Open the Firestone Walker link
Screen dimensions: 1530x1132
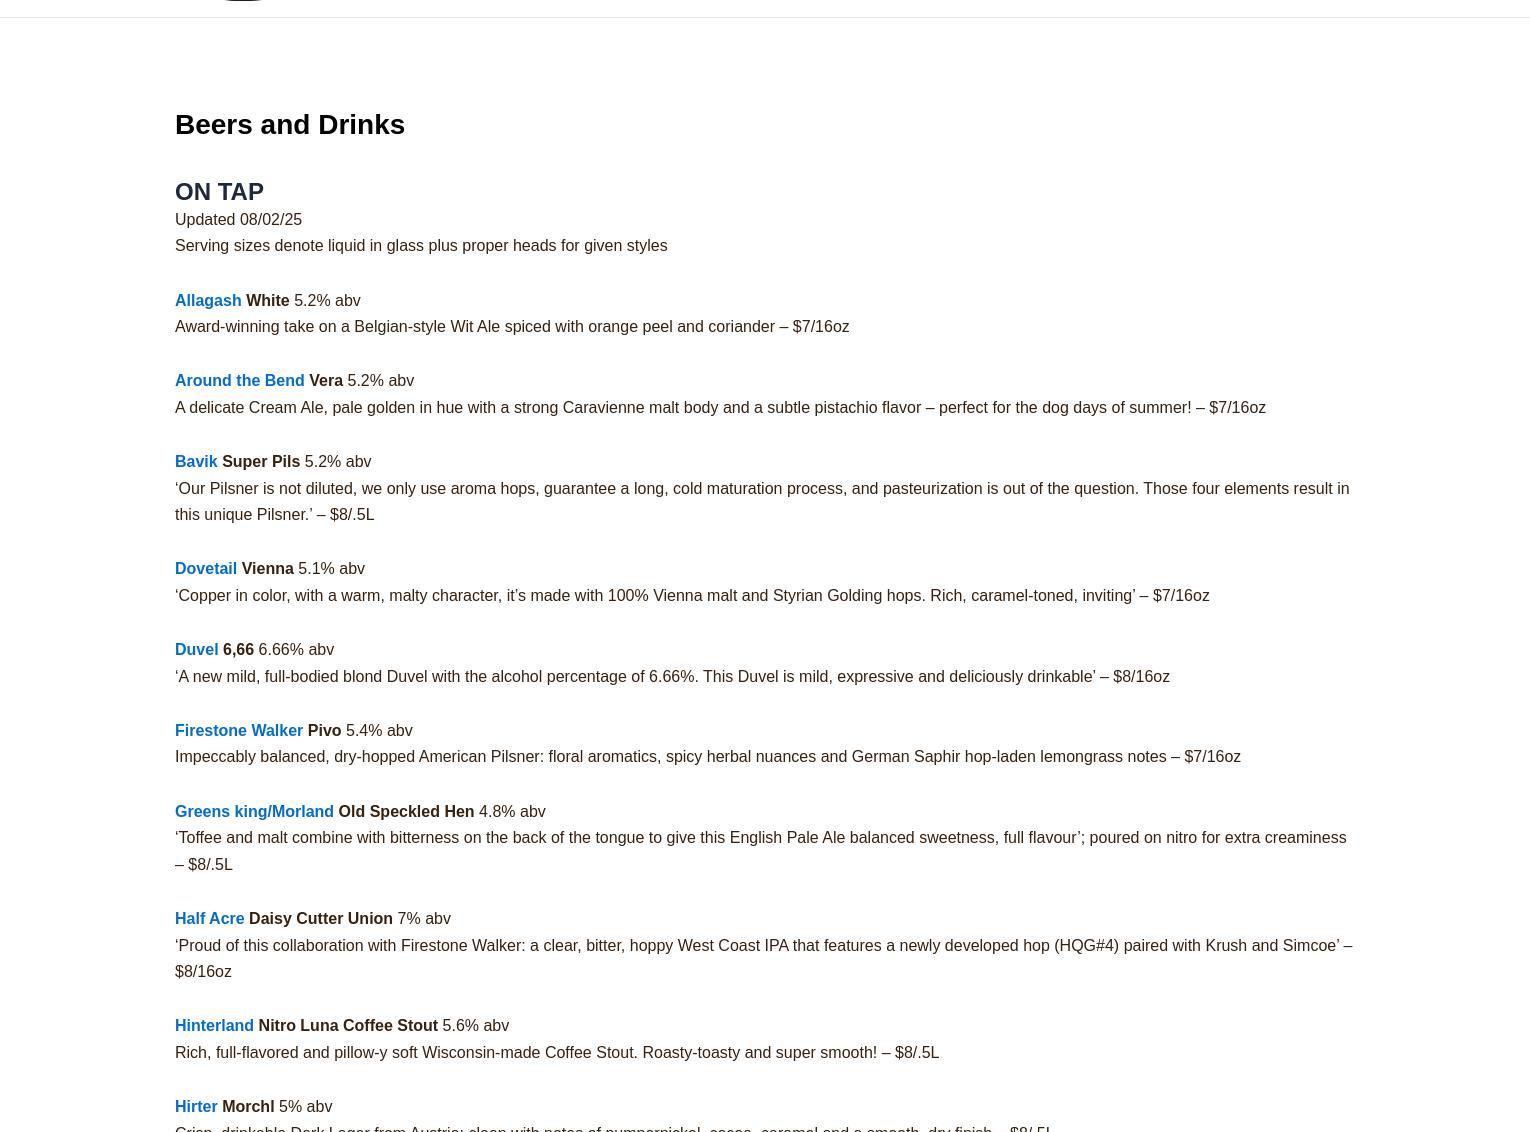click(x=239, y=730)
